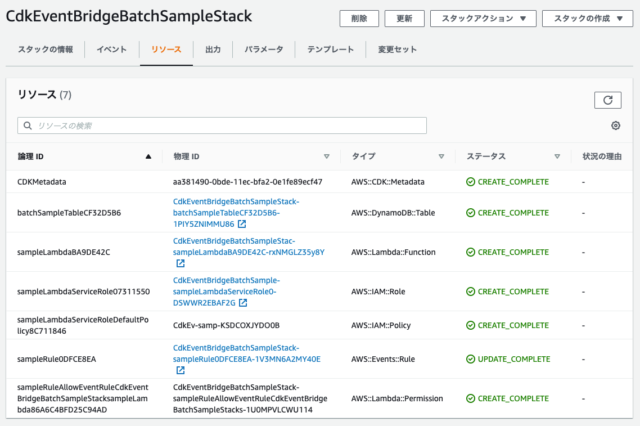This screenshot has height=426, width=640.
Task: Open the スタックアクション dropdown
Action: pos(483,19)
